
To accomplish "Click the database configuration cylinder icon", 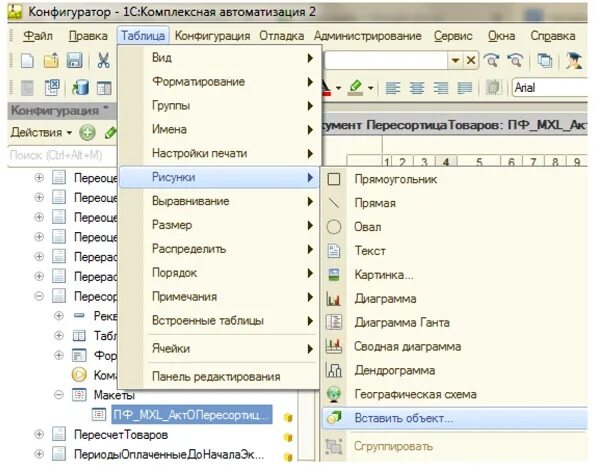I will pyautogui.click(x=81, y=88).
